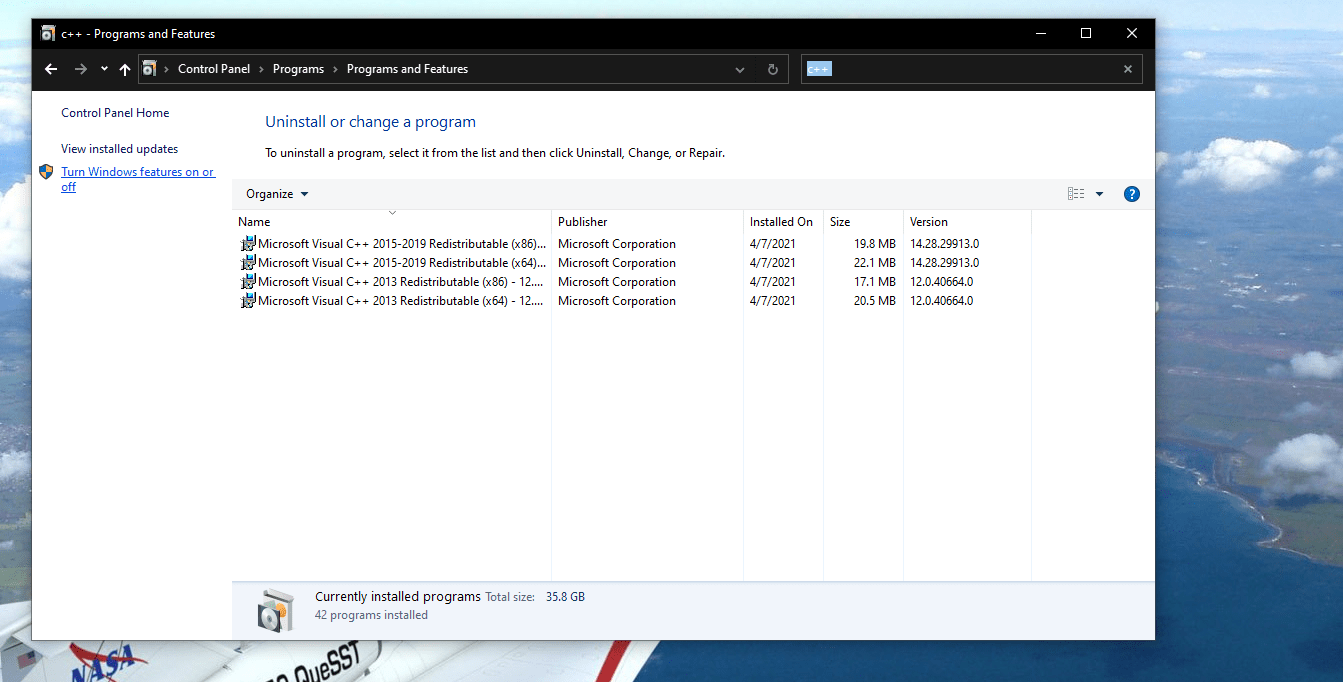Viewport: 1343px width, 682px height.
Task: Refresh the program list
Action: (772, 68)
